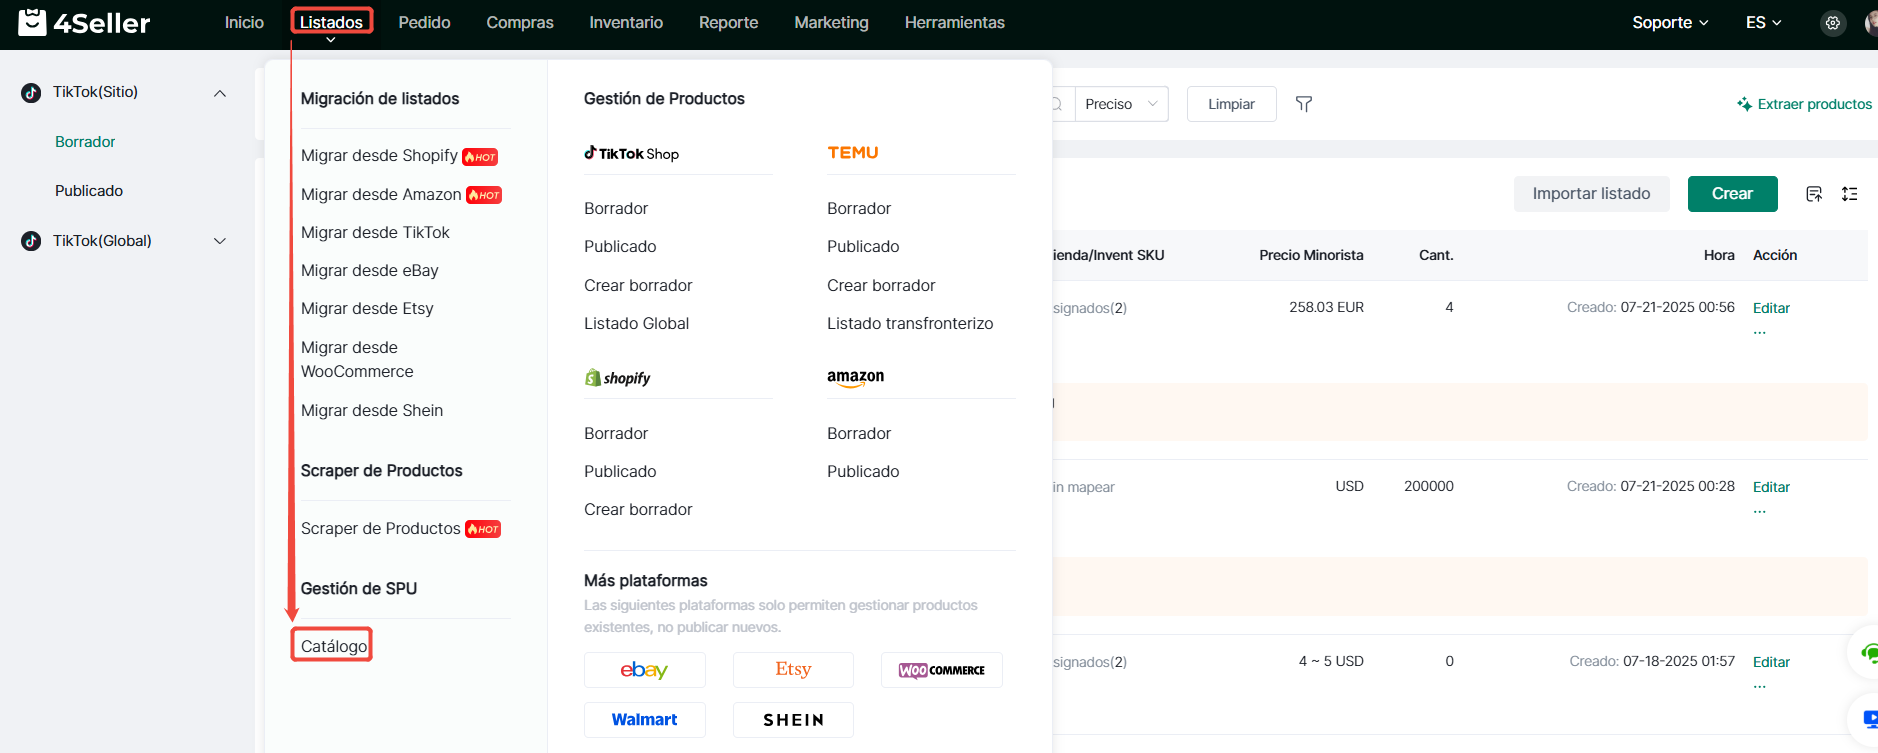The height and width of the screenshot is (753, 1878).
Task: Open Amazon Publicado
Action: 863,471
